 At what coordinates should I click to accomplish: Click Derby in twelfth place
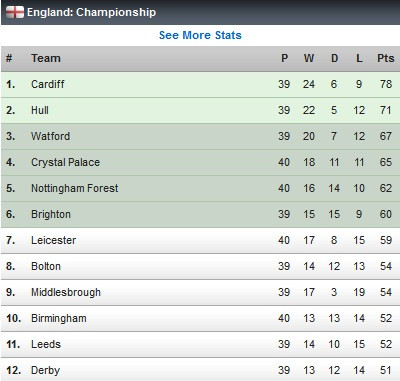click(45, 370)
